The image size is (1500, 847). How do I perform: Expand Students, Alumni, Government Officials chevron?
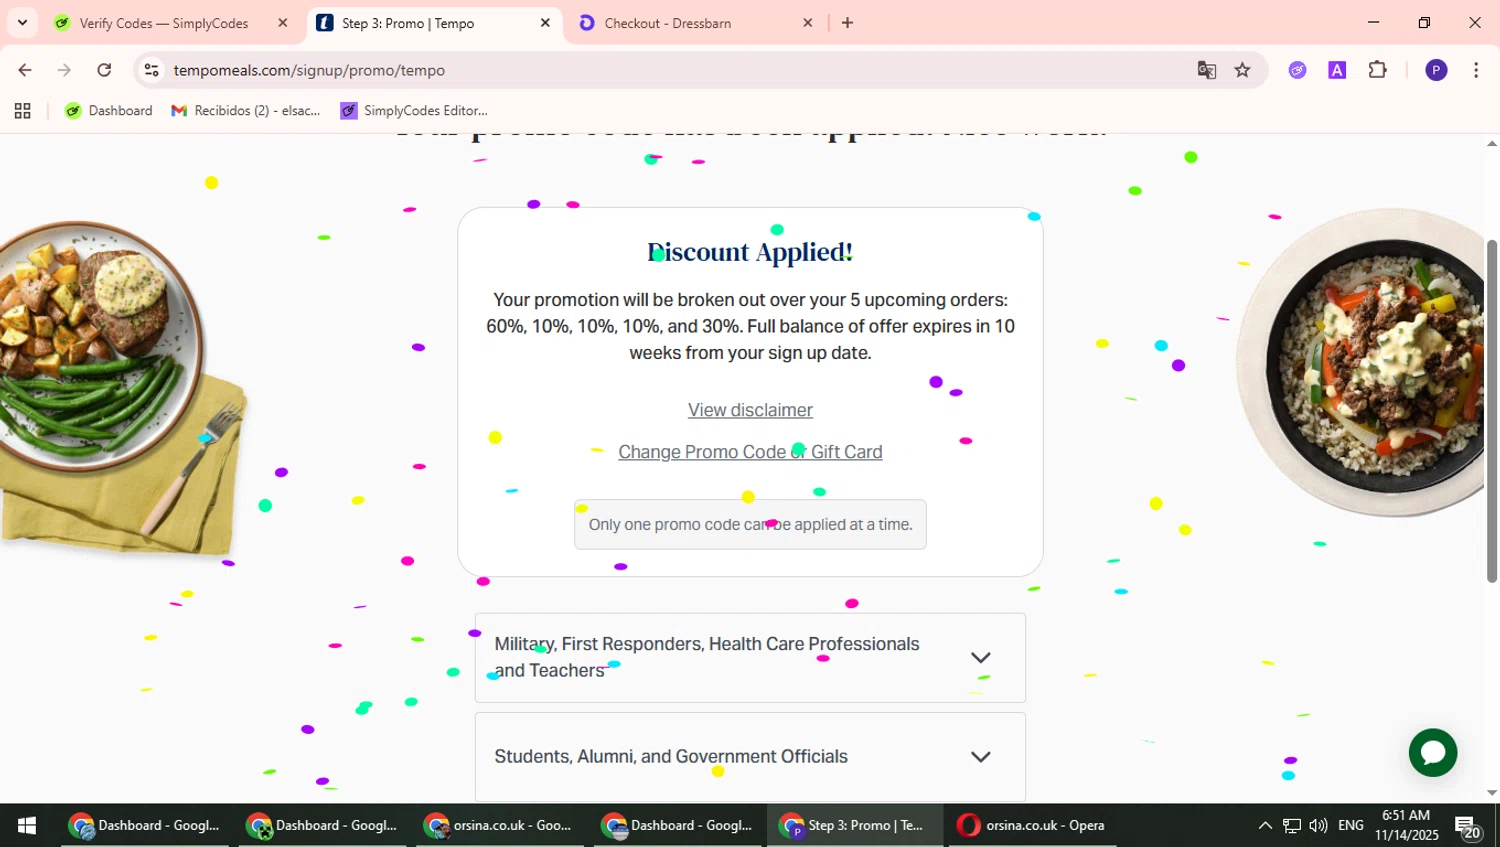[x=981, y=757]
